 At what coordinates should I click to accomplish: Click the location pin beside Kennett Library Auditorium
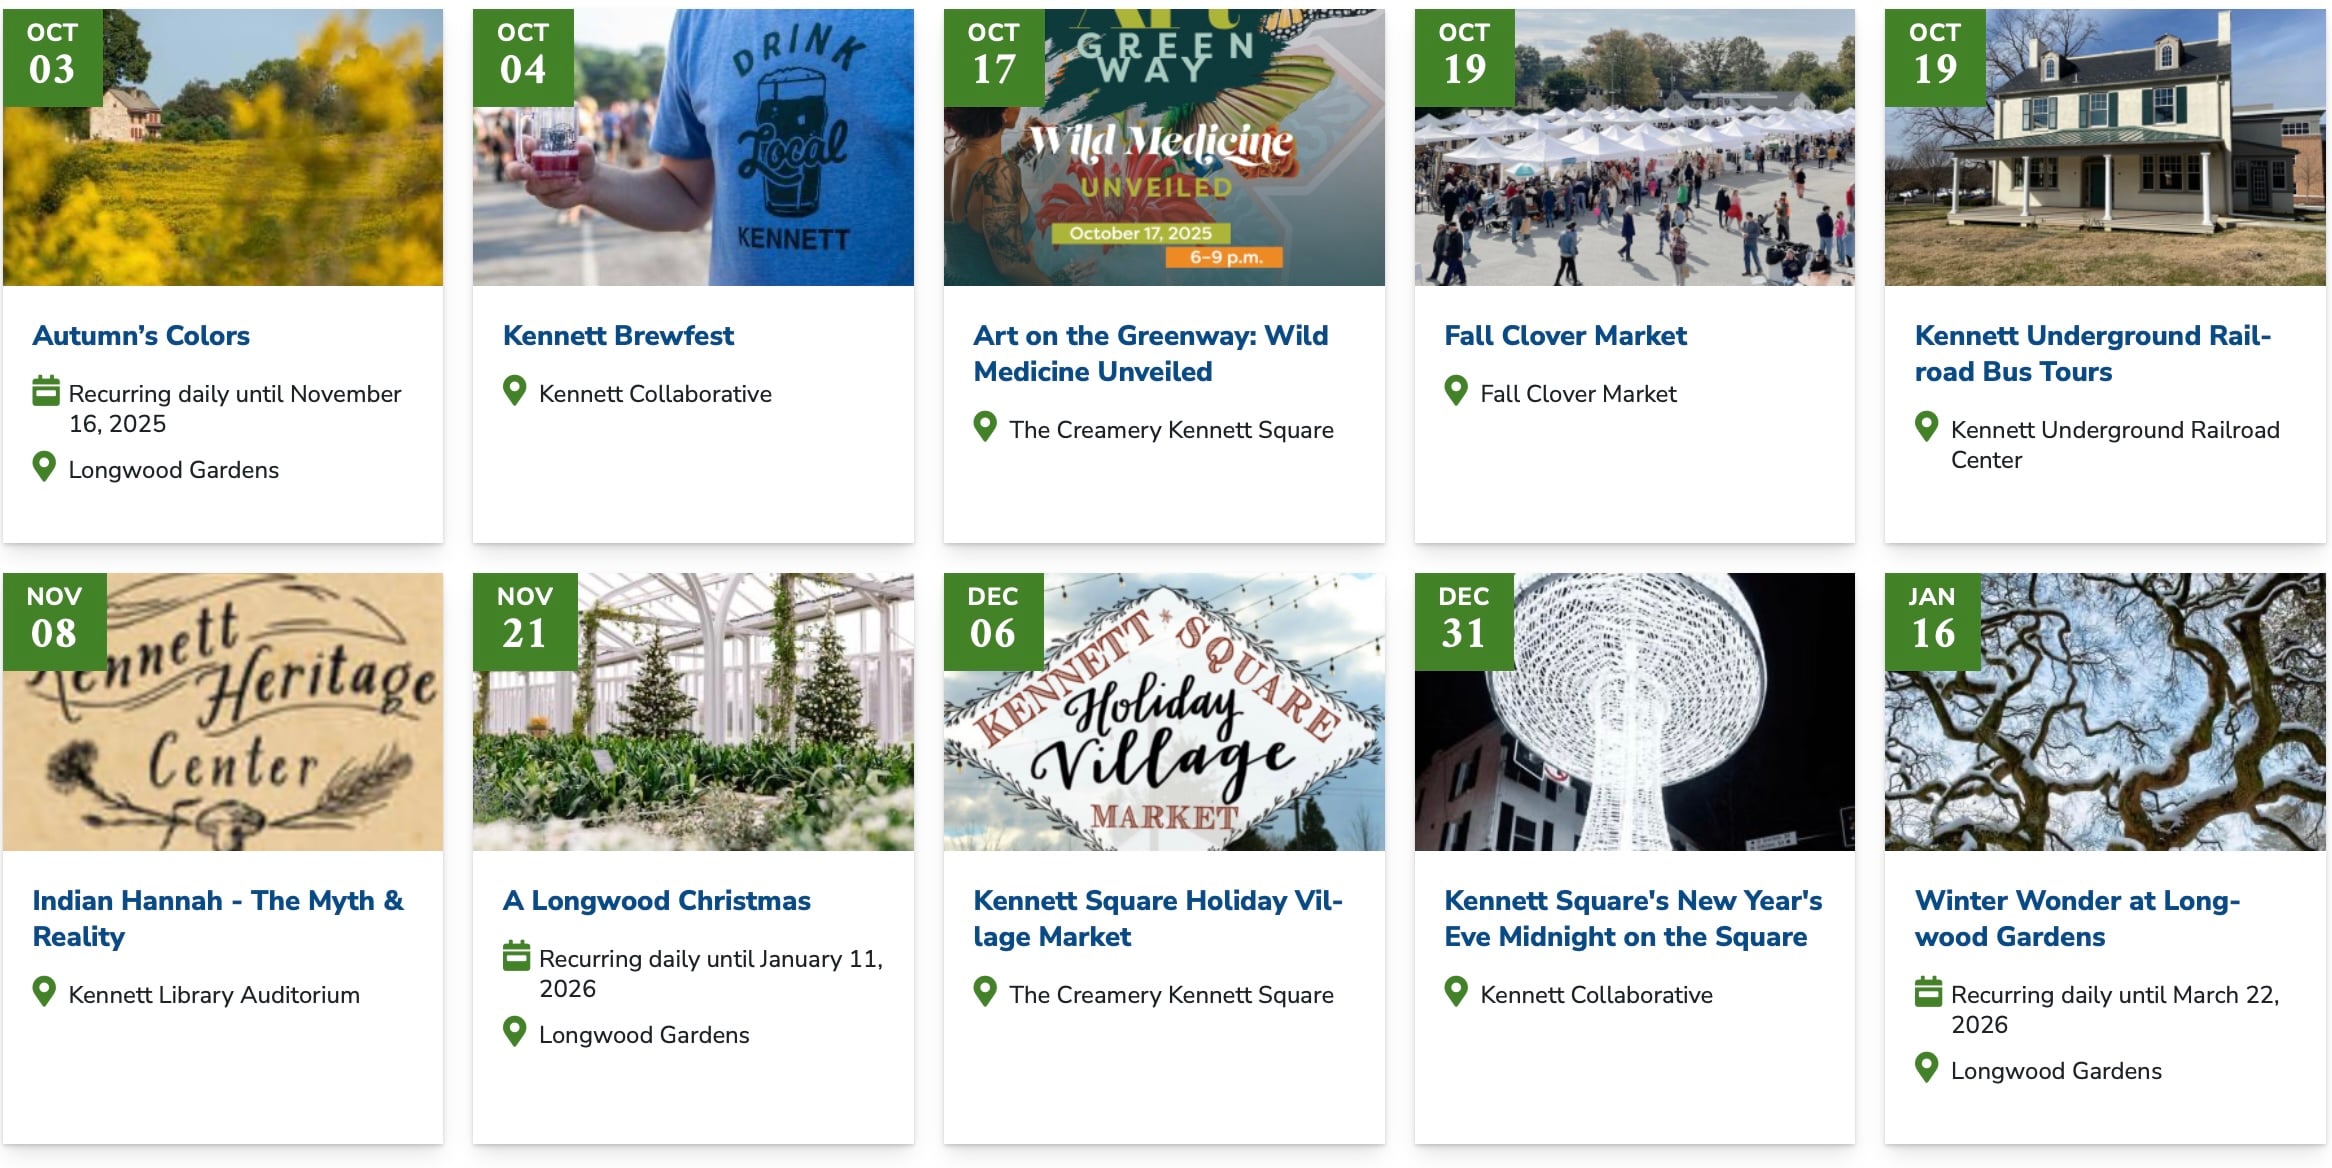tap(44, 992)
